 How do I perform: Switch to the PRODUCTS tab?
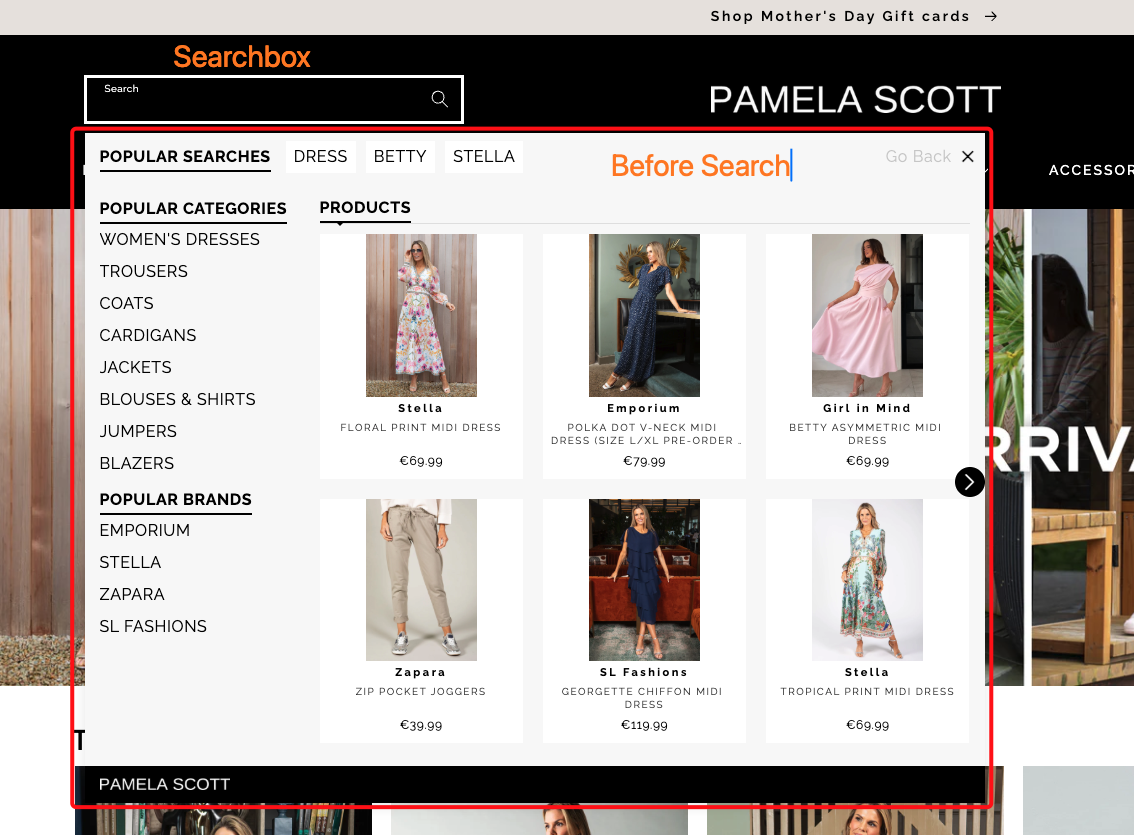(x=365, y=207)
